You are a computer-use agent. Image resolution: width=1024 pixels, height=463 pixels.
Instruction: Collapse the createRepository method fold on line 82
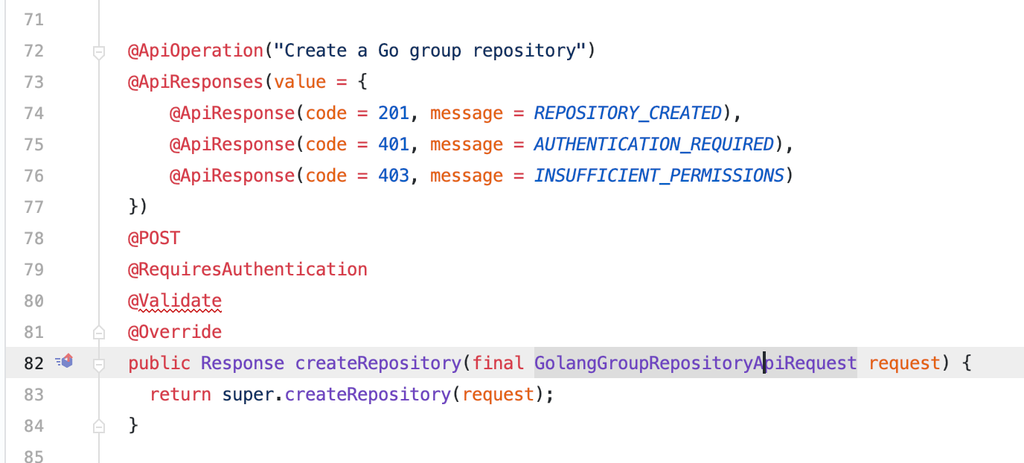tap(99, 363)
